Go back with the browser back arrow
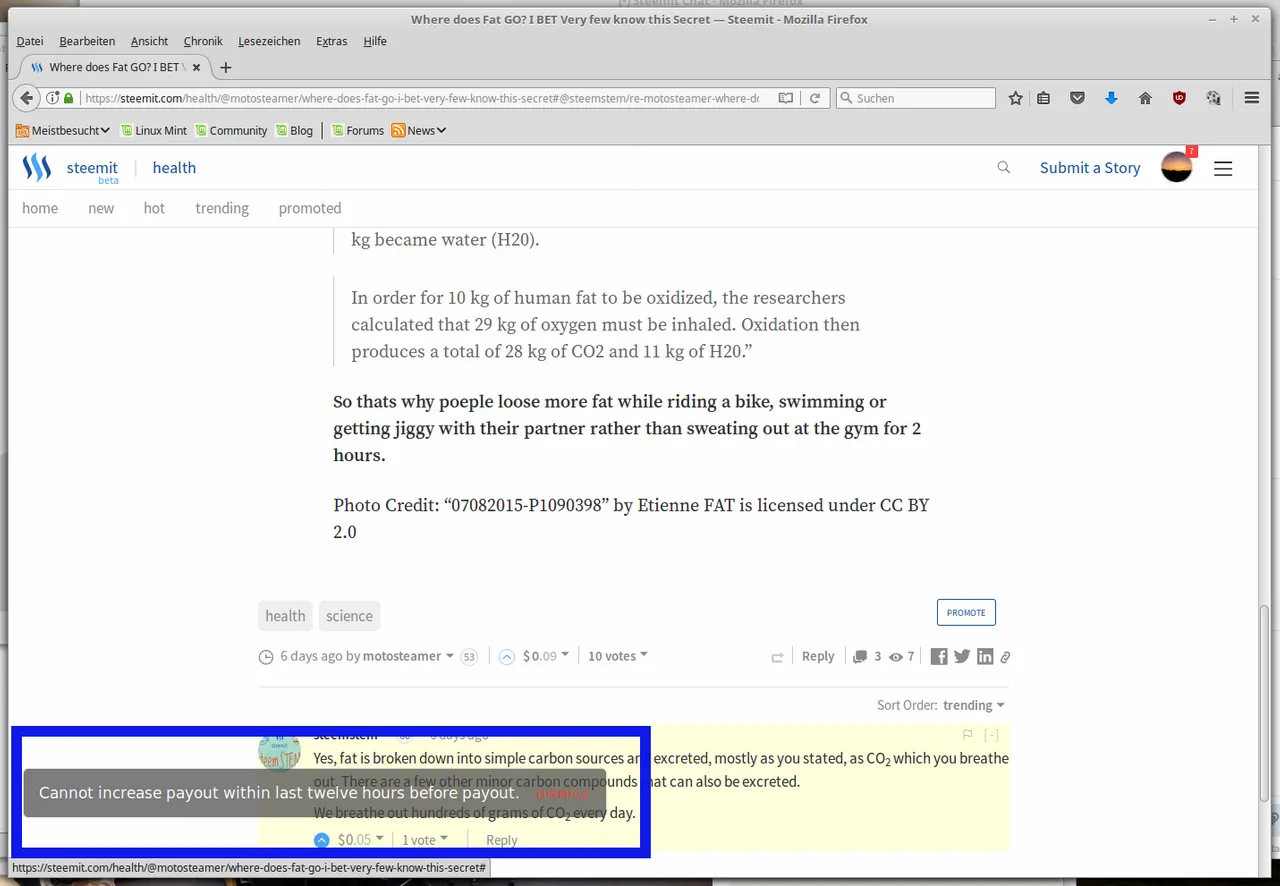The height and width of the screenshot is (886, 1280). (26, 98)
